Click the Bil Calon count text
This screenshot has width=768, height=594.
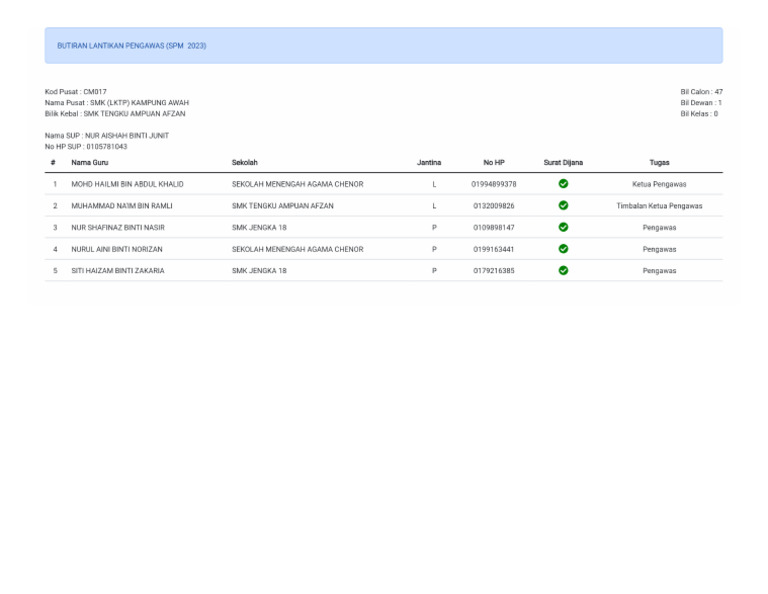coord(701,92)
